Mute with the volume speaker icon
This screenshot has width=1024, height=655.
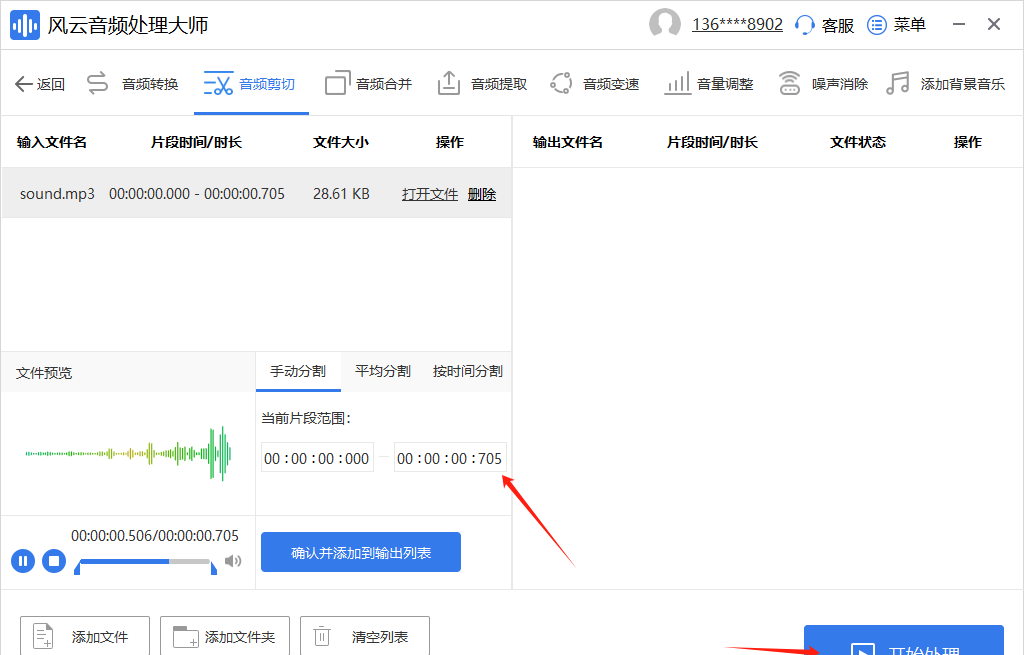click(x=232, y=561)
